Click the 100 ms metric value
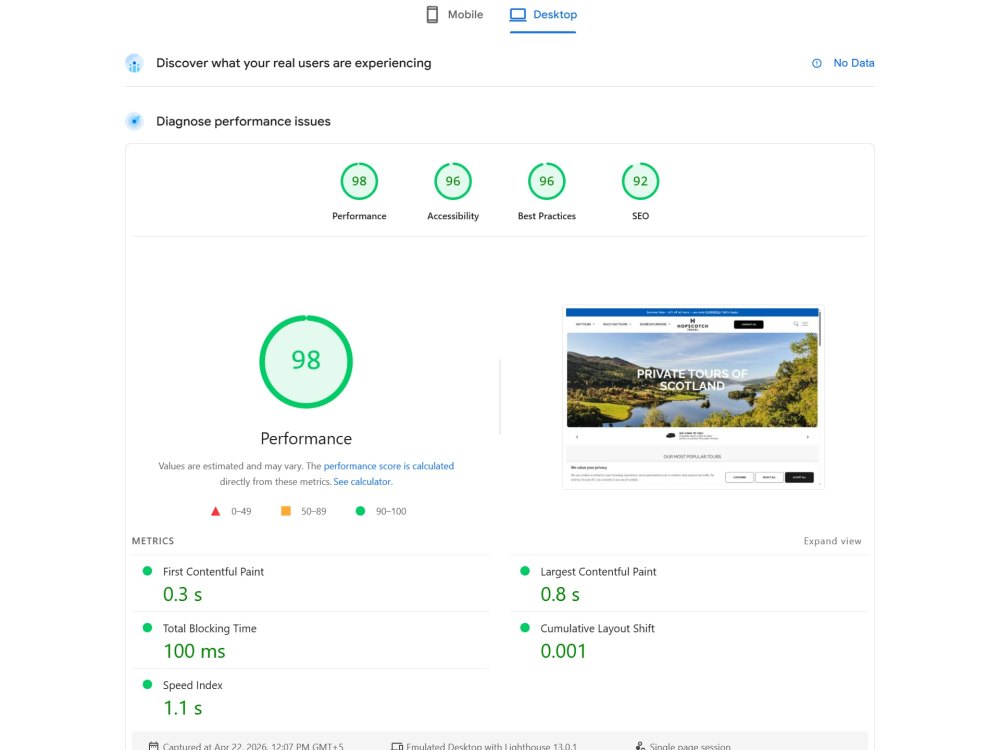 click(x=195, y=651)
